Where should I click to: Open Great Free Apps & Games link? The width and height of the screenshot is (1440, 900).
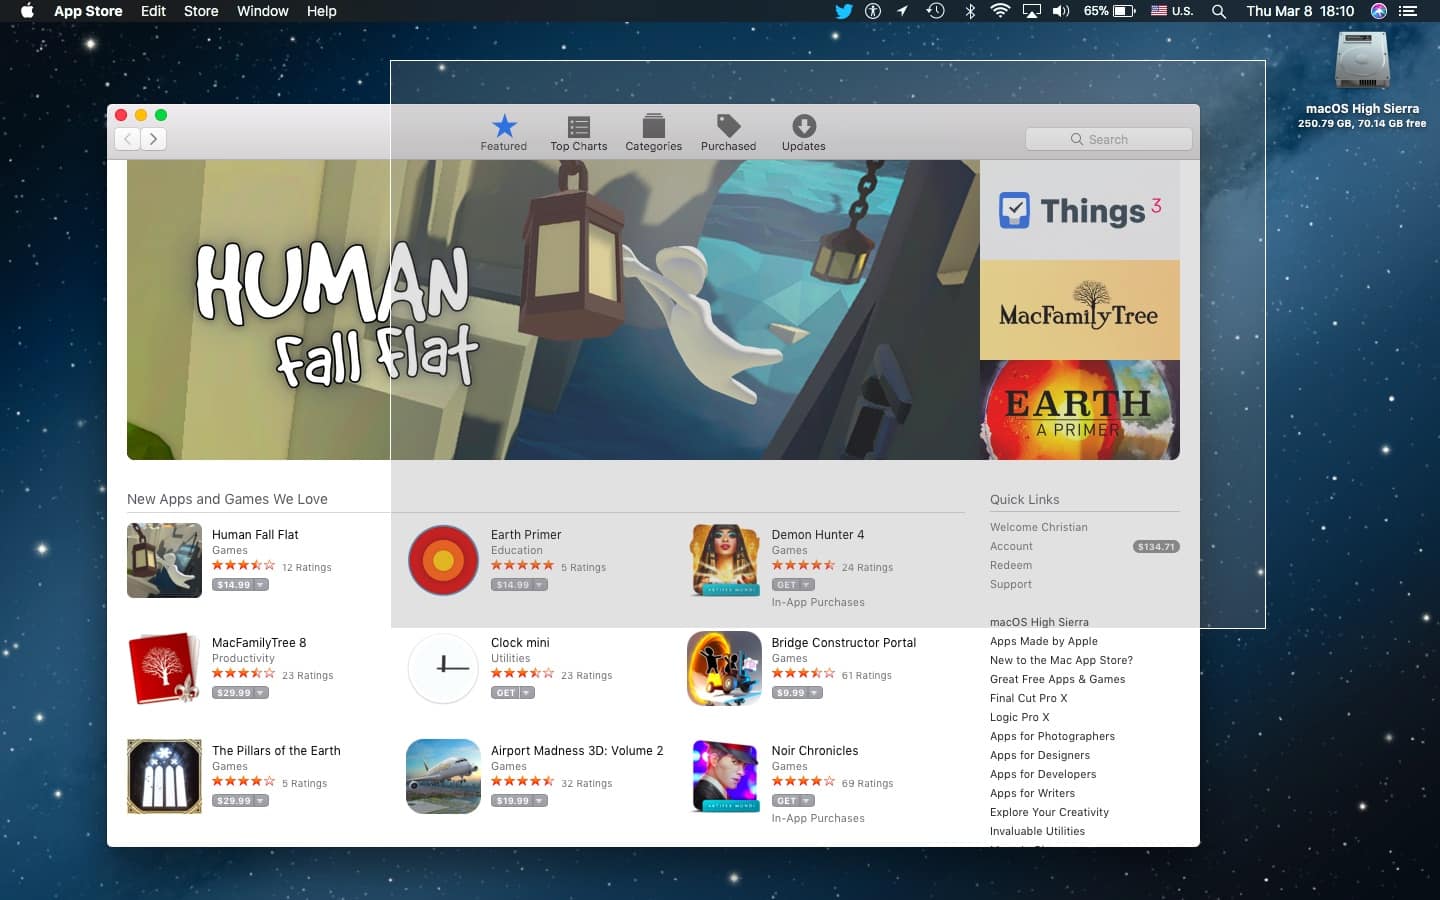point(1057,679)
